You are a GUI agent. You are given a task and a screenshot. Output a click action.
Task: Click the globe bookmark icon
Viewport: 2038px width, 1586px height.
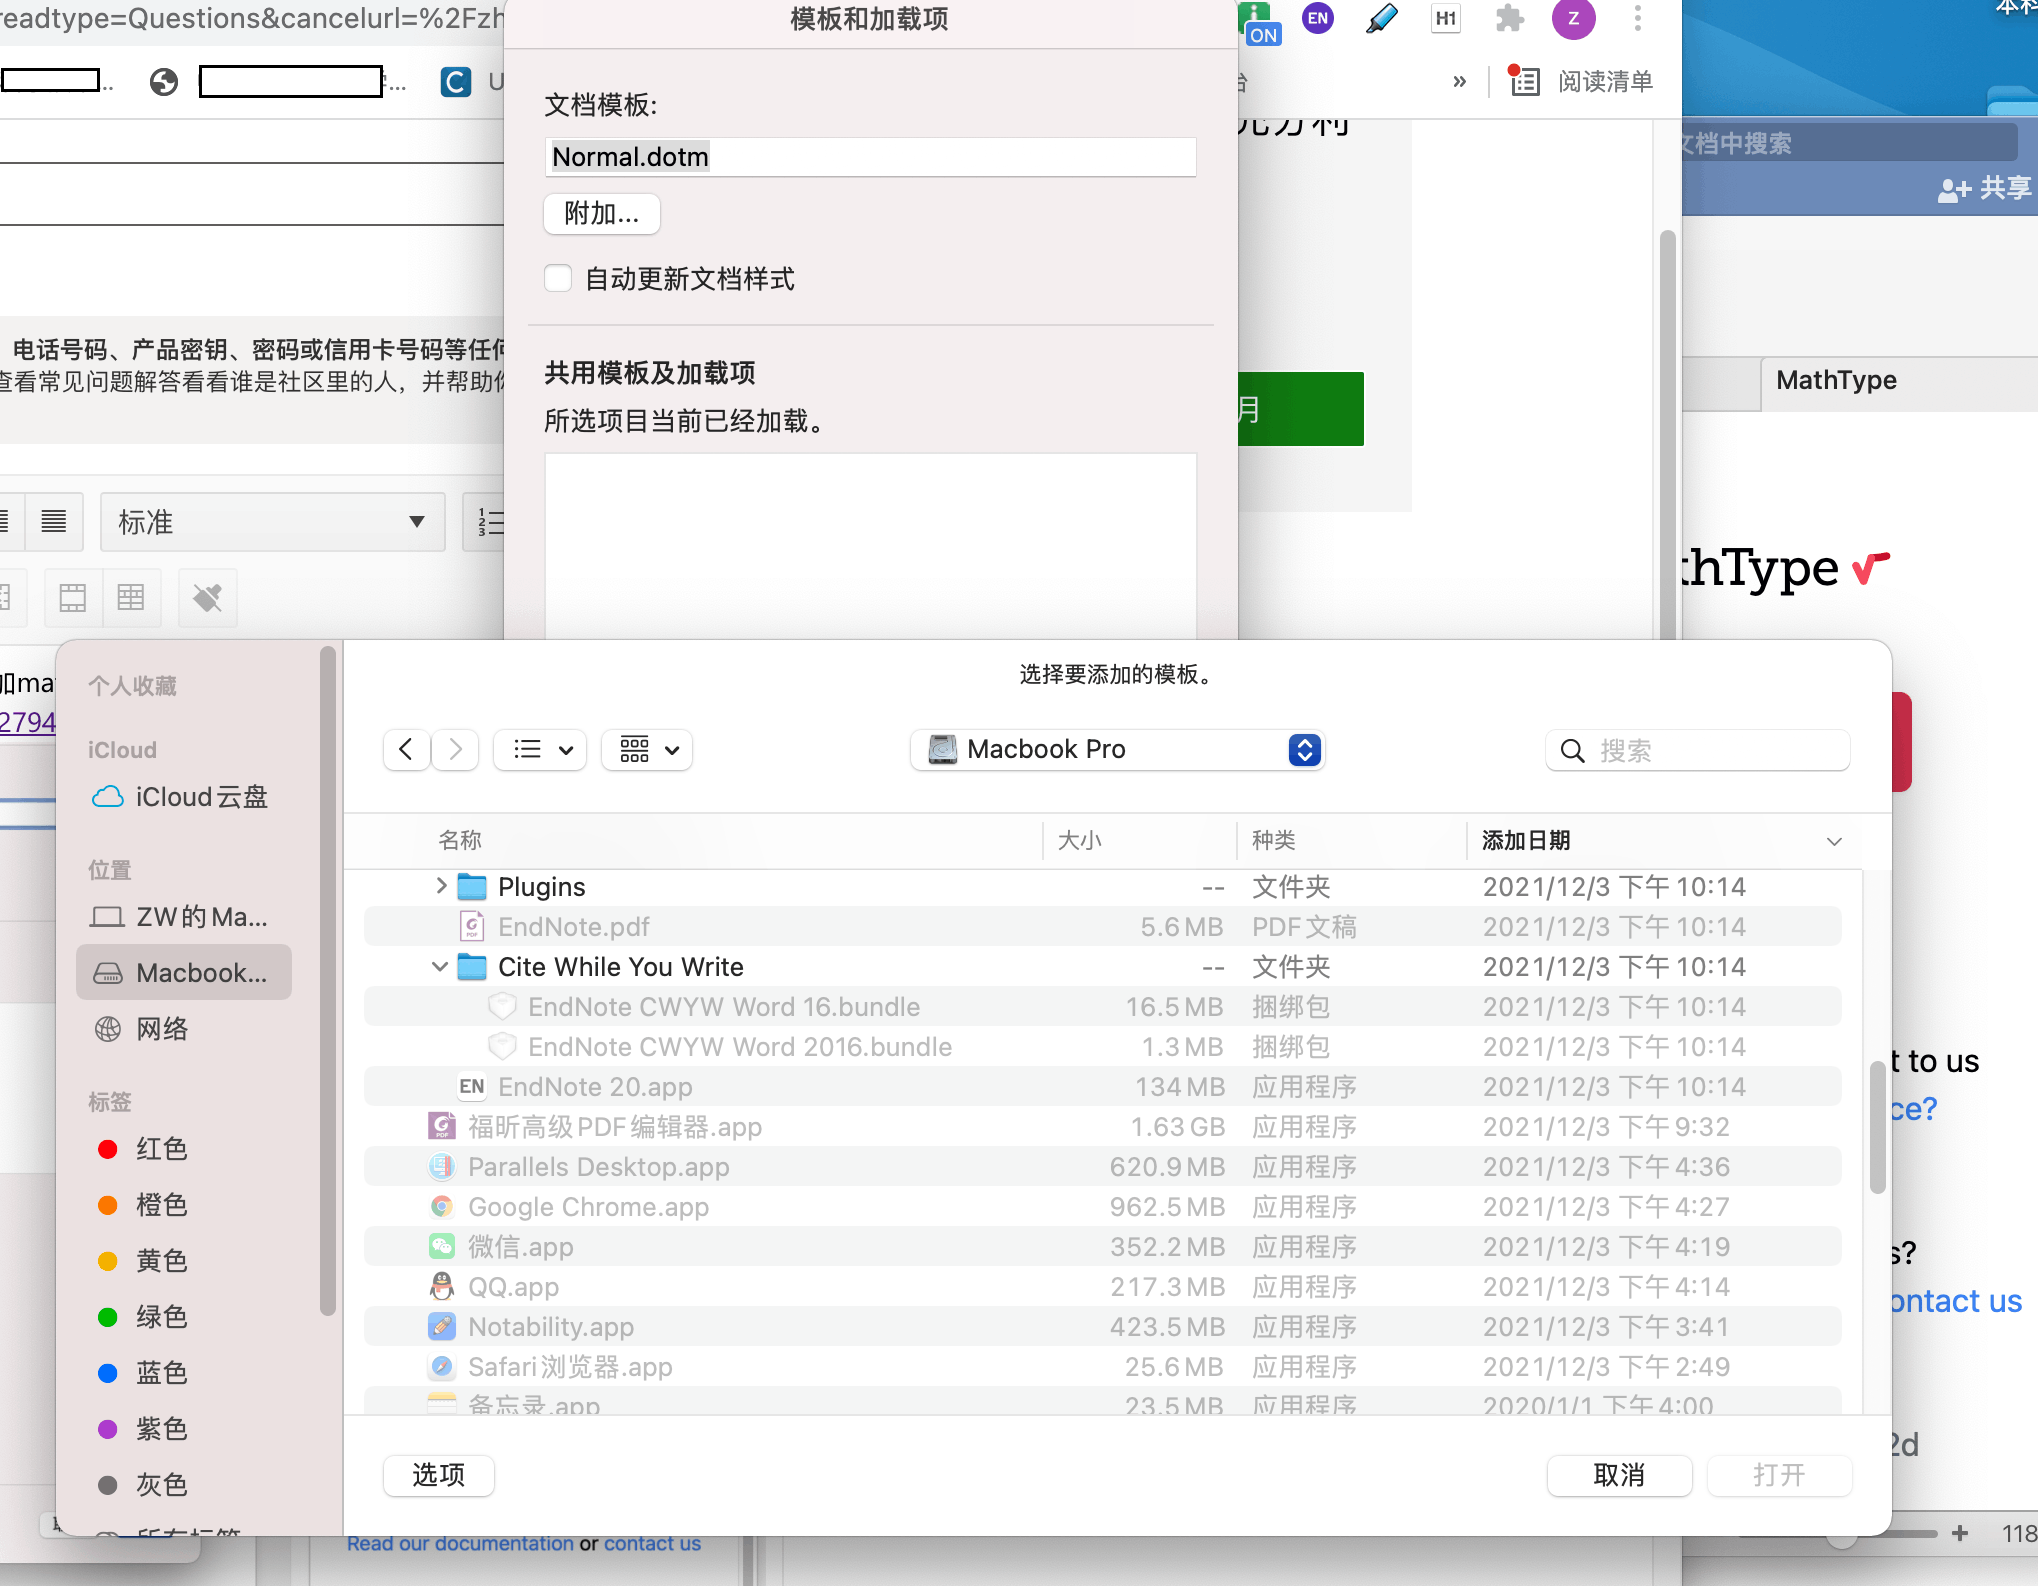164,81
